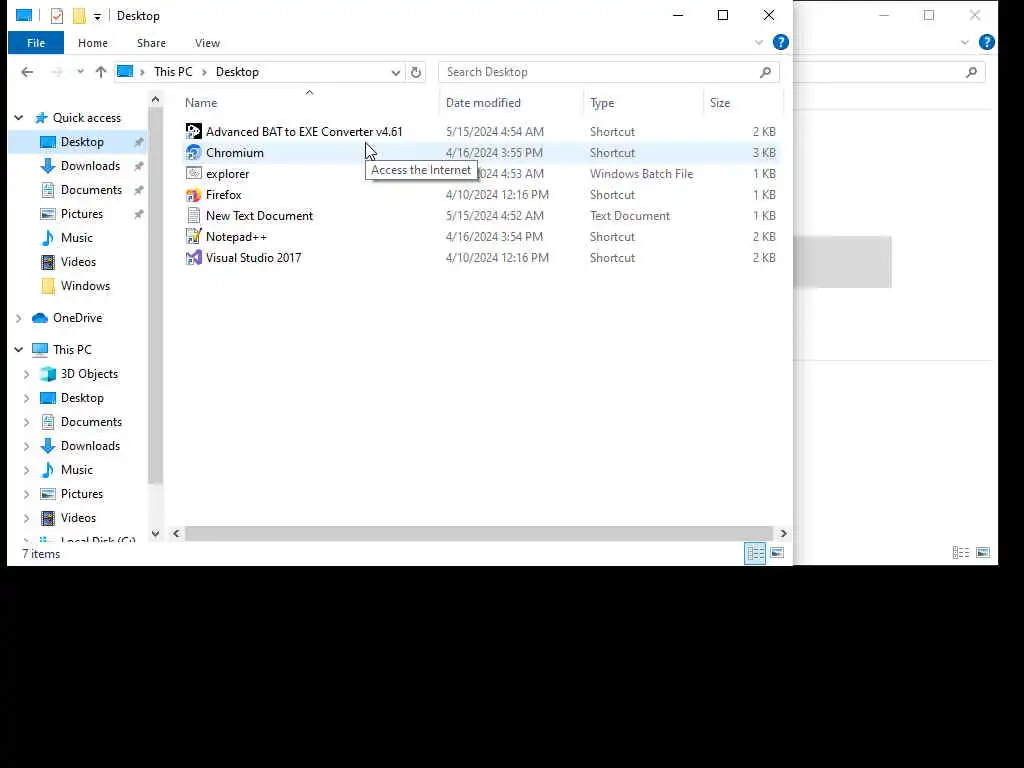The image size is (1024, 768).
Task: Click the Forward navigation arrow
Action: tap(57, 72)
